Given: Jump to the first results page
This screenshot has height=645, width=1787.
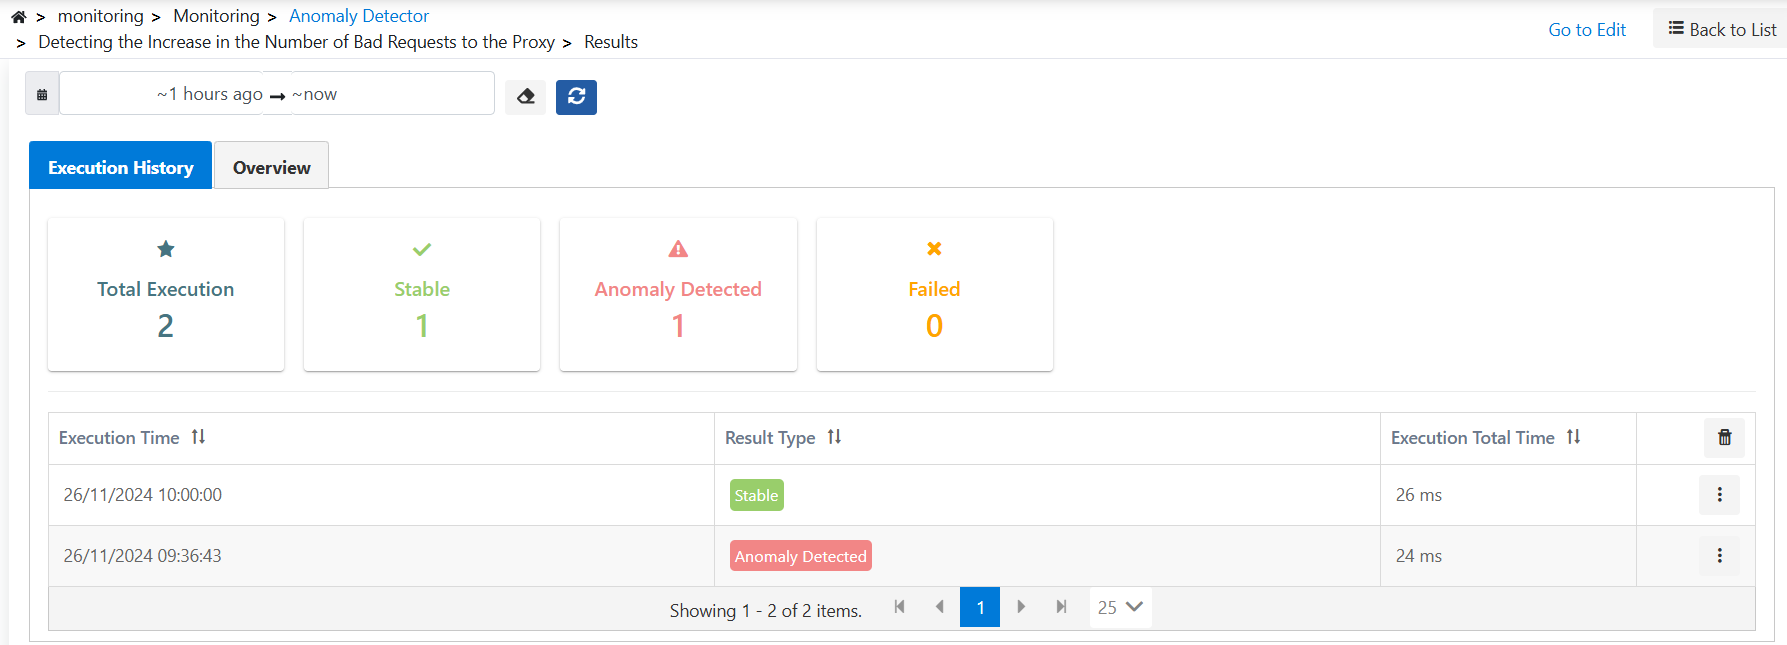Looking at the screenshot, I should [x=899, y=607].
